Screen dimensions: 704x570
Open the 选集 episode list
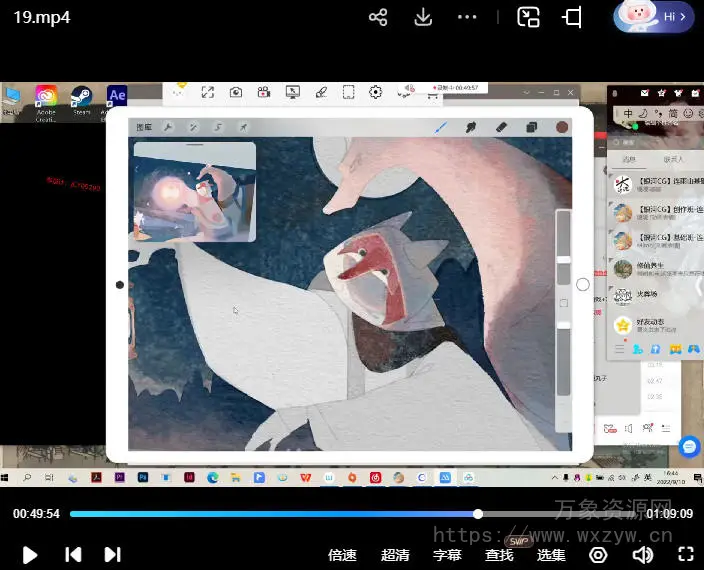click(551, 555)
